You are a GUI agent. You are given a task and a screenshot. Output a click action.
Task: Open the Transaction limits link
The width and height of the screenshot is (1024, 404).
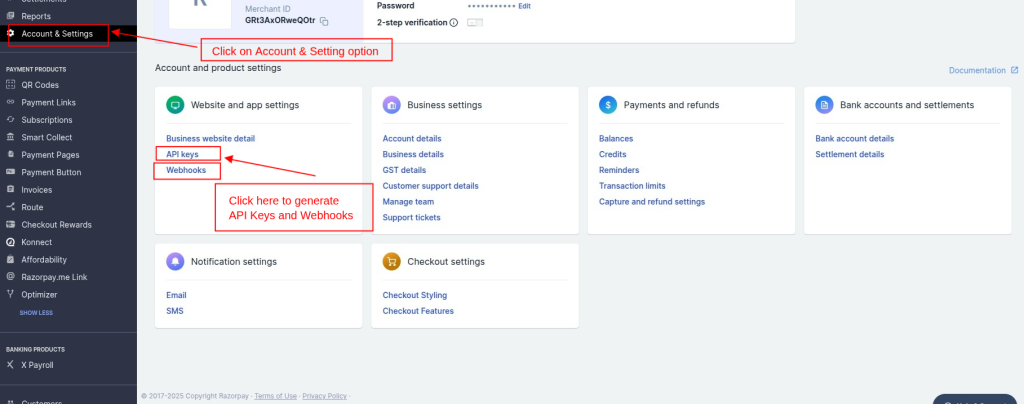click(x=632, y=186)
